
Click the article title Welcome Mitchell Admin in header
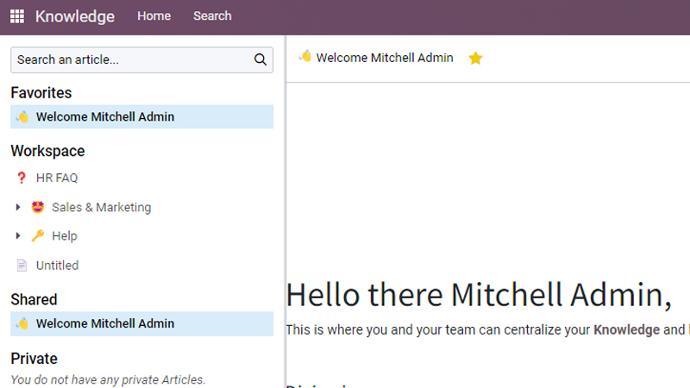[x=385, y=58]
